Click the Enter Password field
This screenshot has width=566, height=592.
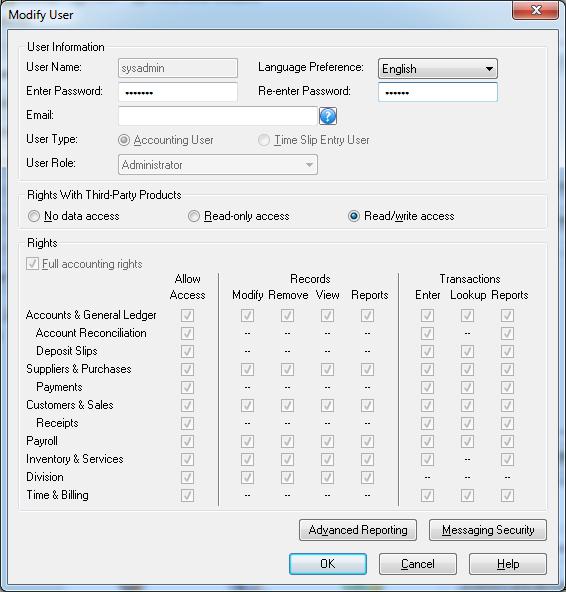[178, 92]
